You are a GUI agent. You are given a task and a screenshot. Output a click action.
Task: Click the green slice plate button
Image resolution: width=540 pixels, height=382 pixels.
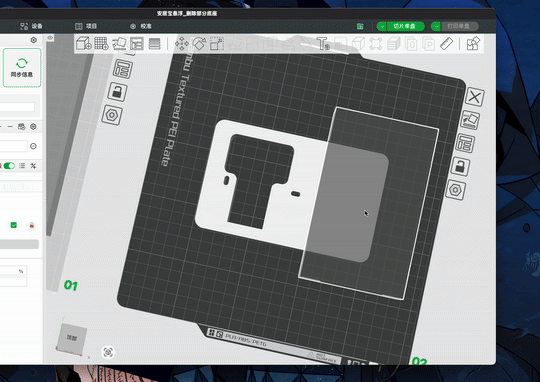point(405,26)
